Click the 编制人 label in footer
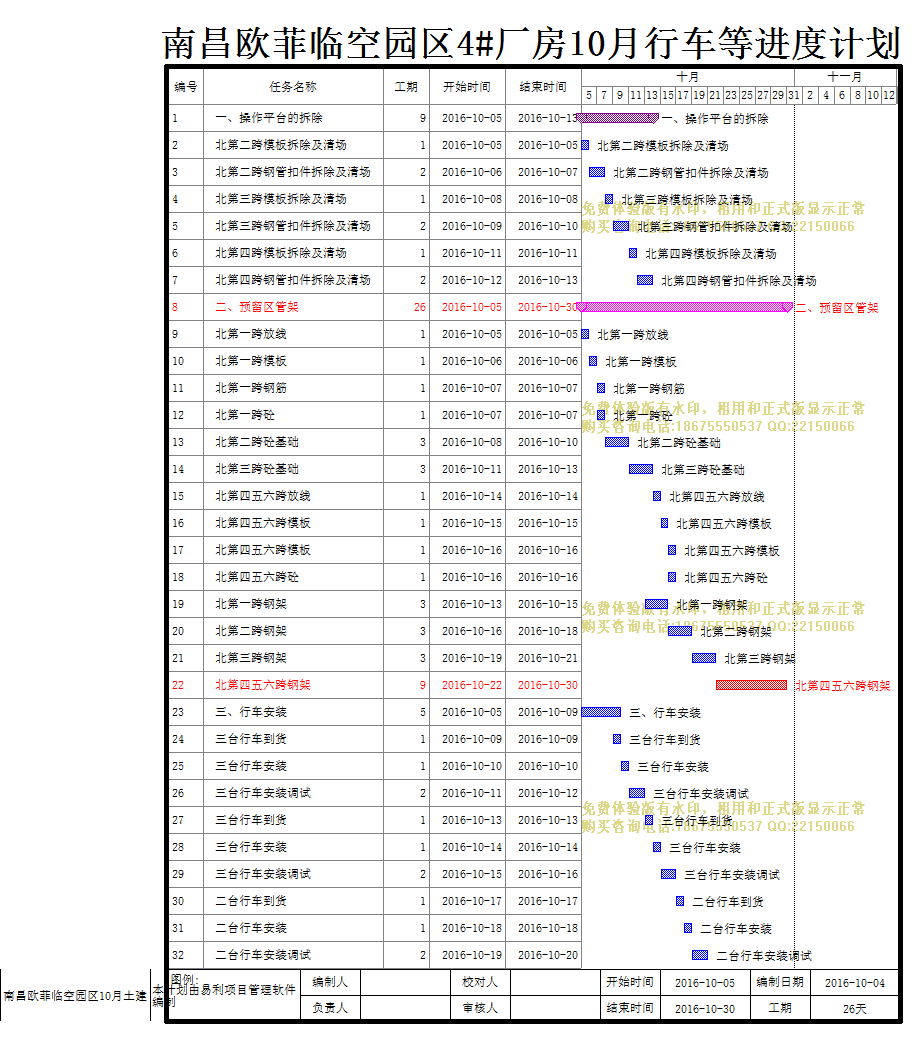This screenshot has width=924, height=1045. pyautogui.click(x=330, y=982)
